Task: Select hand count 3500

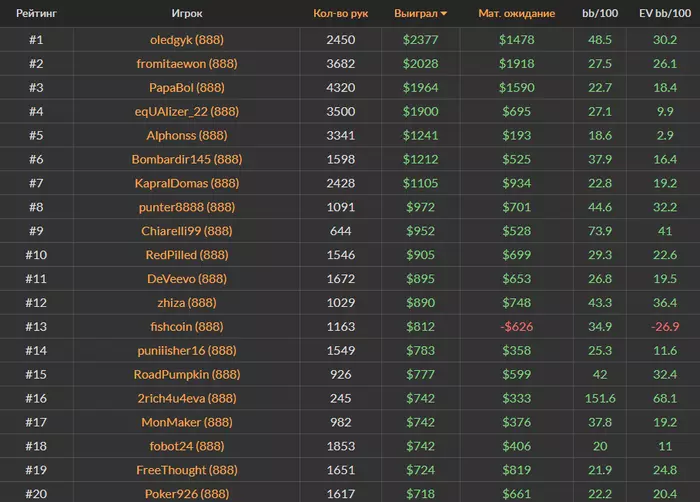Action: [341, 111]
